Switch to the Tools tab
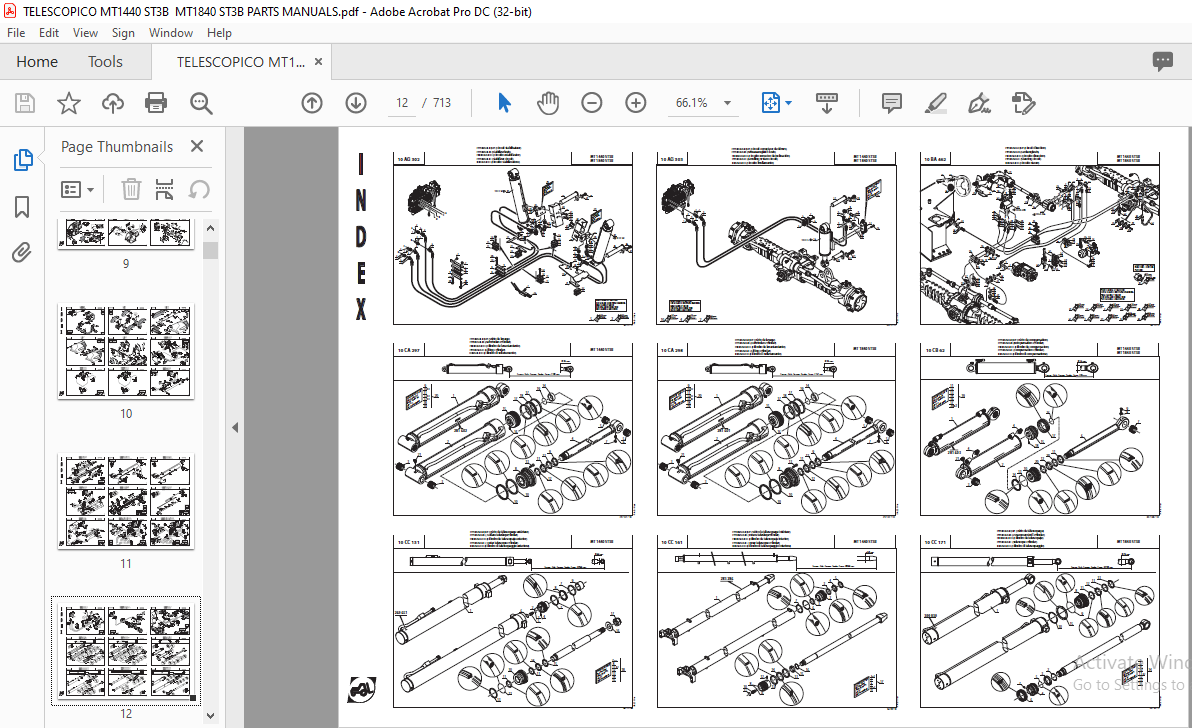 point(105,62)
